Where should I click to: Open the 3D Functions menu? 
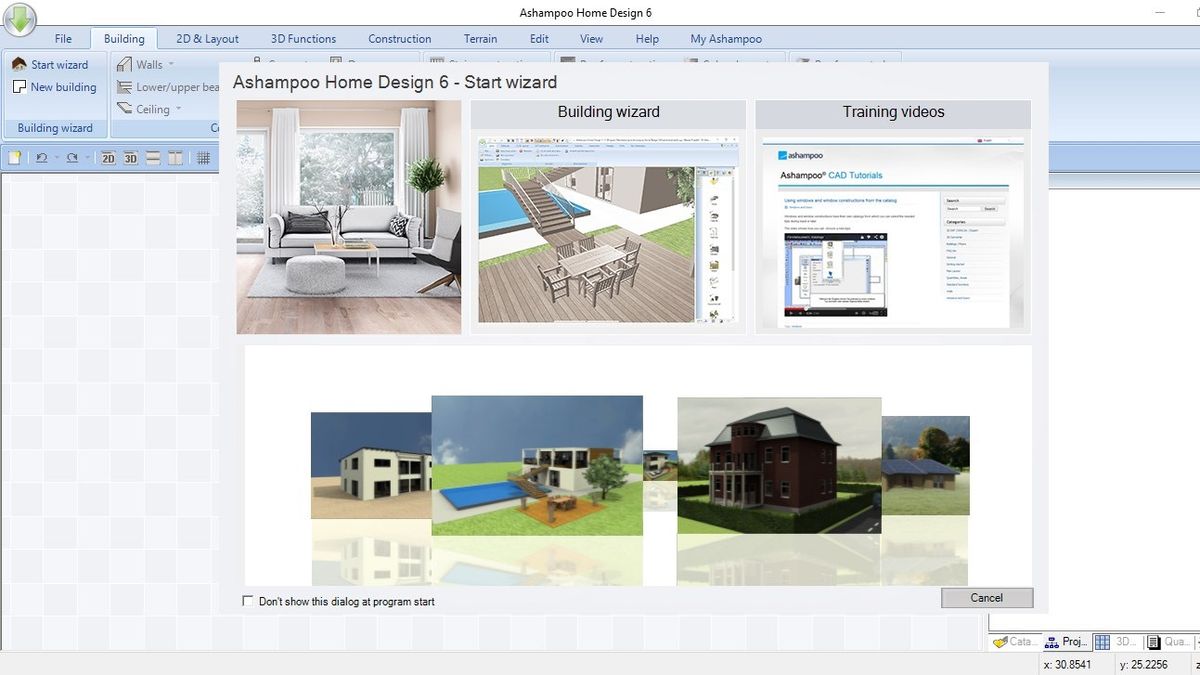point(302,38)
